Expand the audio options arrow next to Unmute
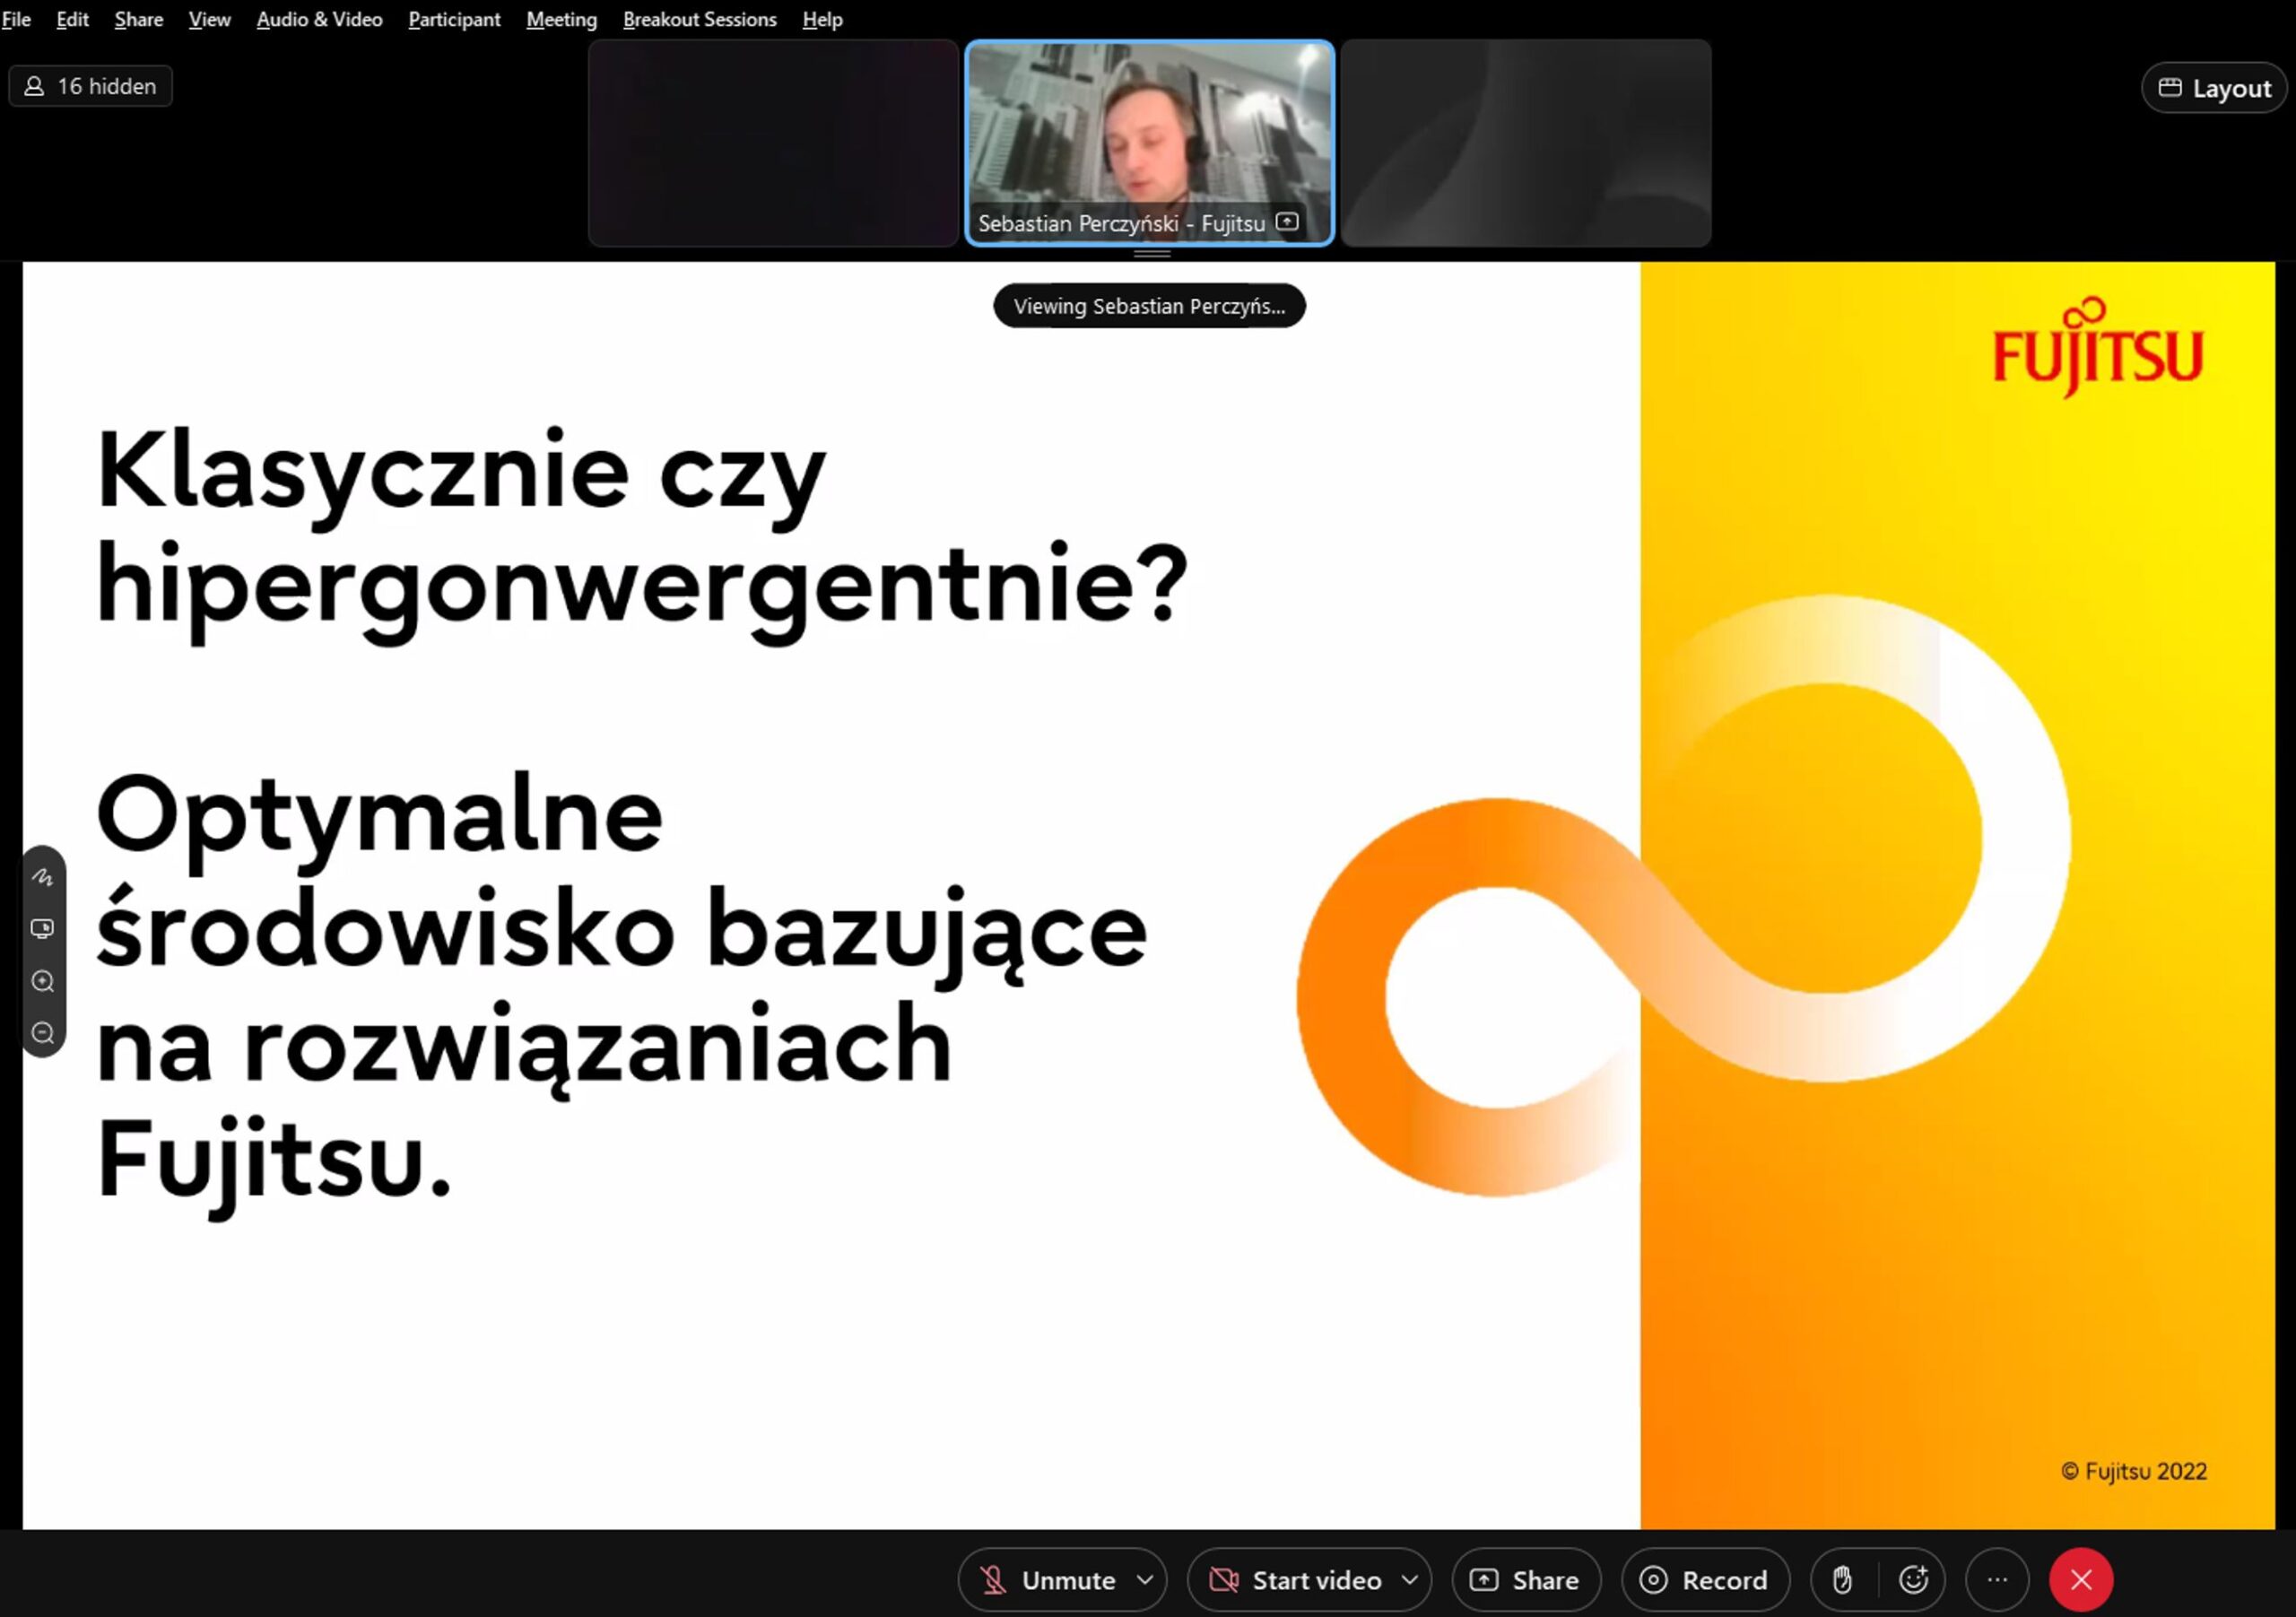Viewport: 2296px width, 1617px height. coord(1146,1580)
